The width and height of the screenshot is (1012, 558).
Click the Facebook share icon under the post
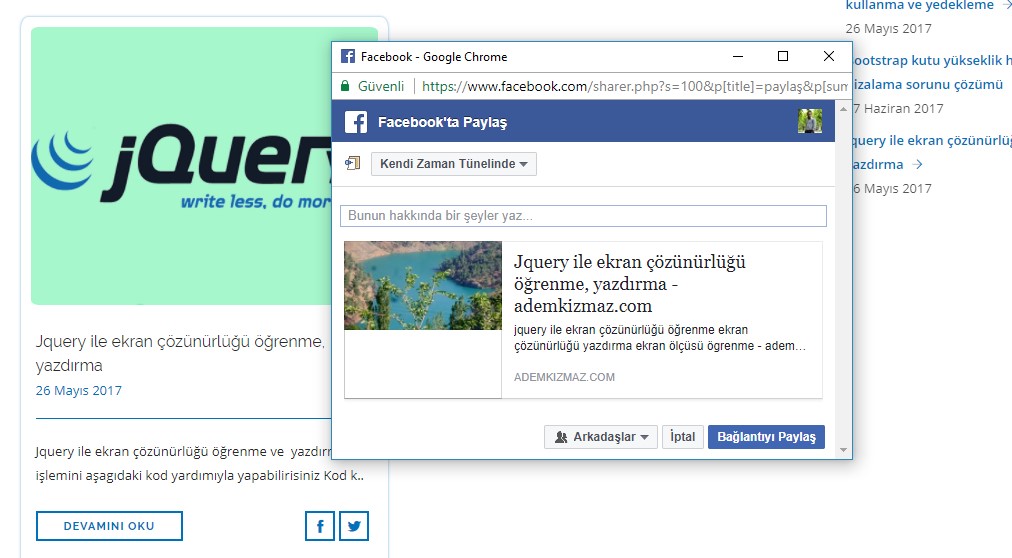[x=319, y=526]
